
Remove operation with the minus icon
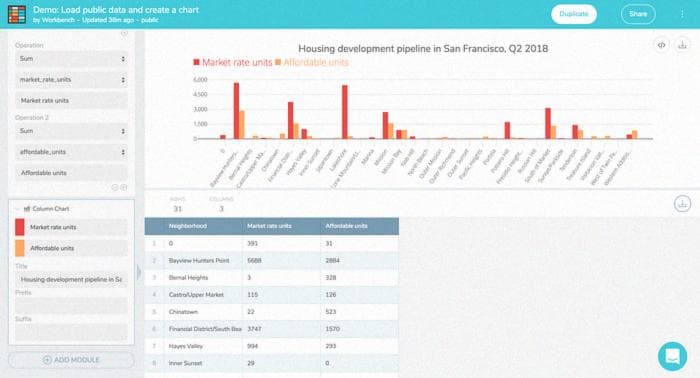pos(115,187)
